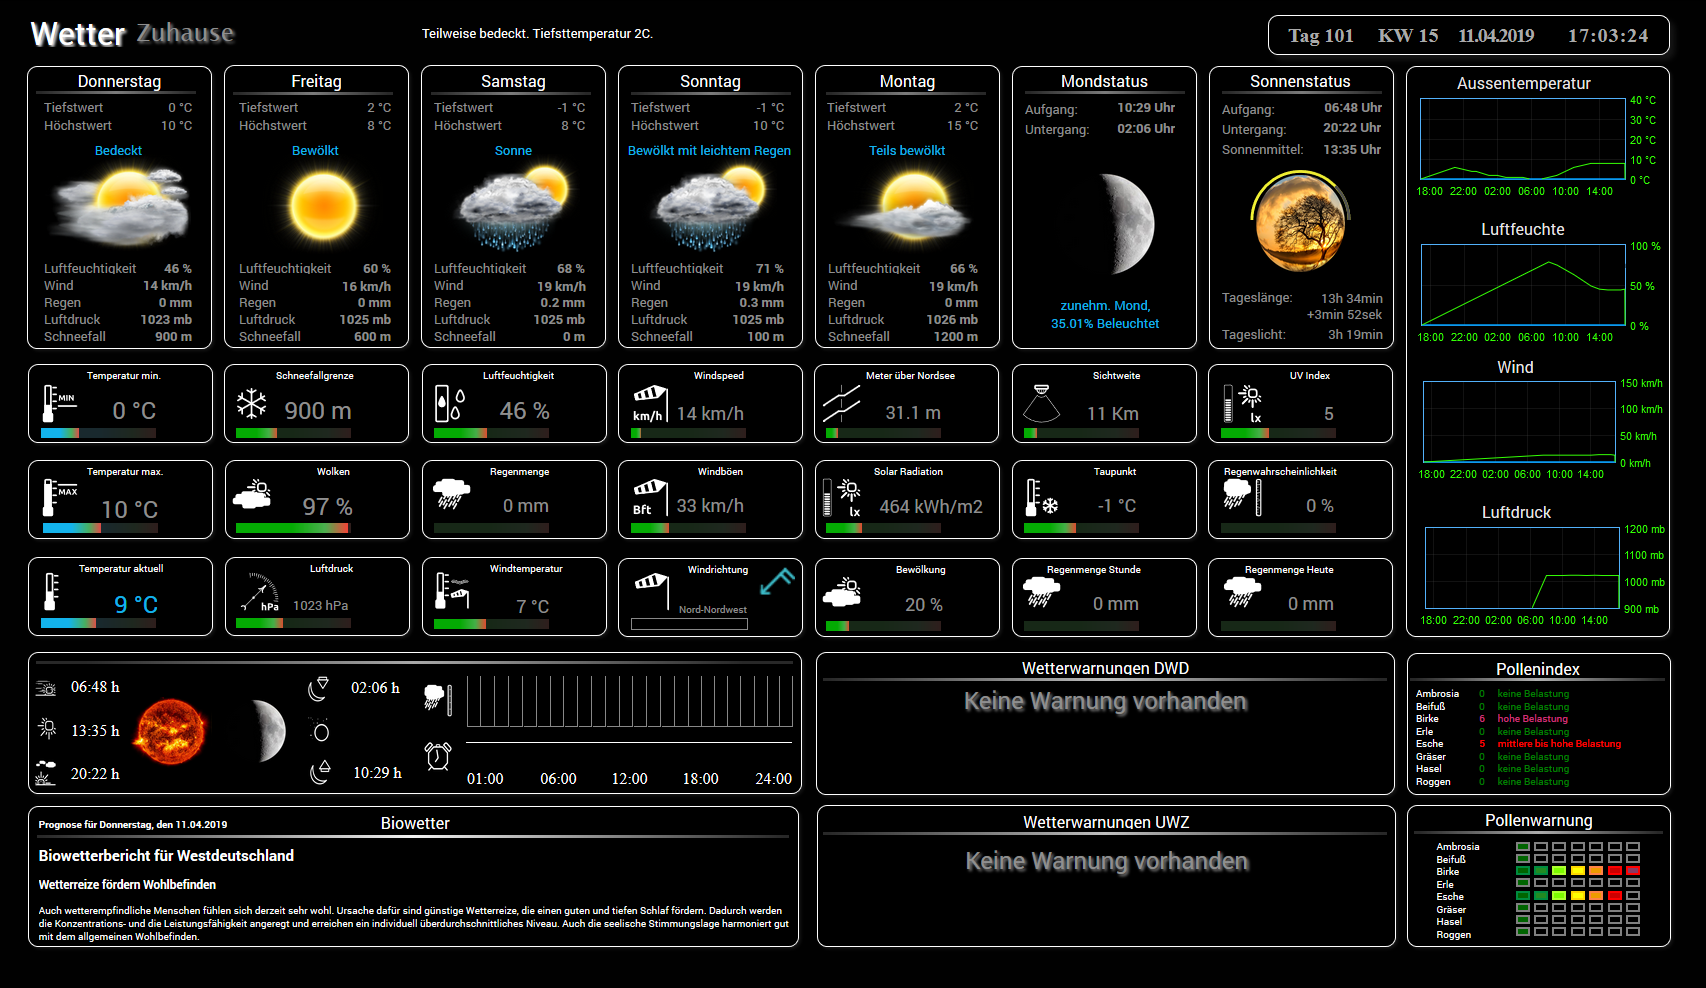Click the Samstag rain cloud weather icon
The width and height of the screenshot is (1706, 988).
pyautogui.click(x=513, y=208)
